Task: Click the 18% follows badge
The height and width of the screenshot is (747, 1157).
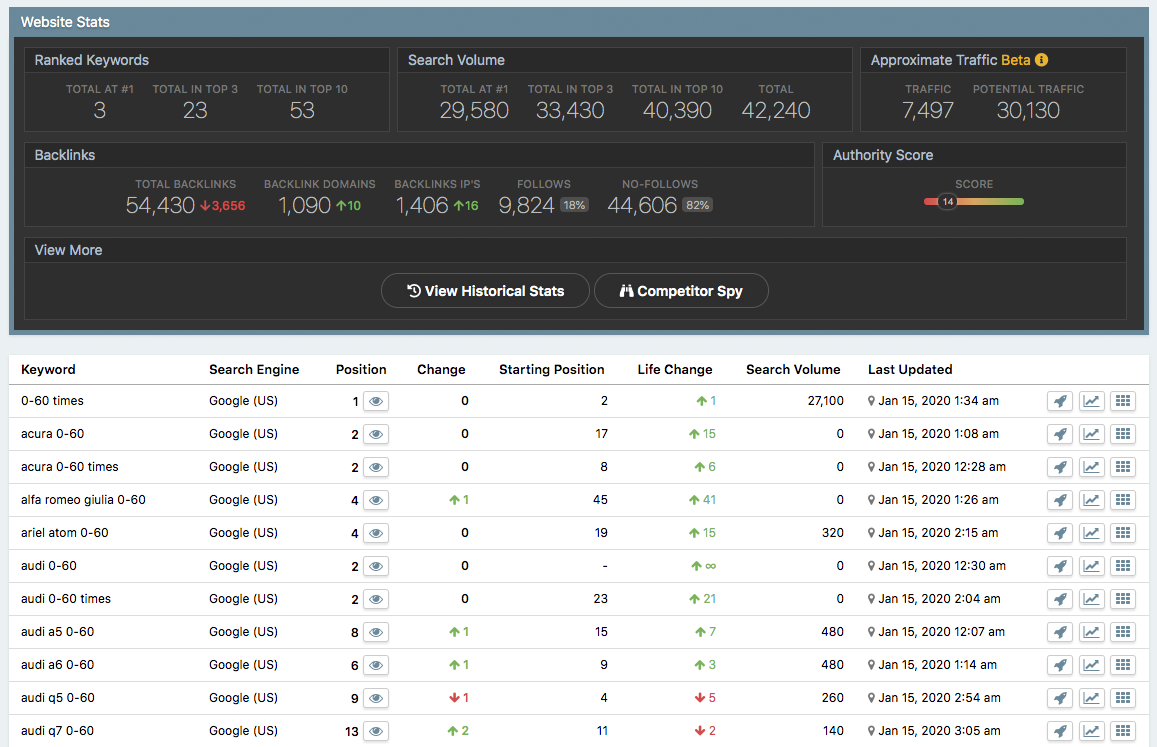Action: [574, 205]
